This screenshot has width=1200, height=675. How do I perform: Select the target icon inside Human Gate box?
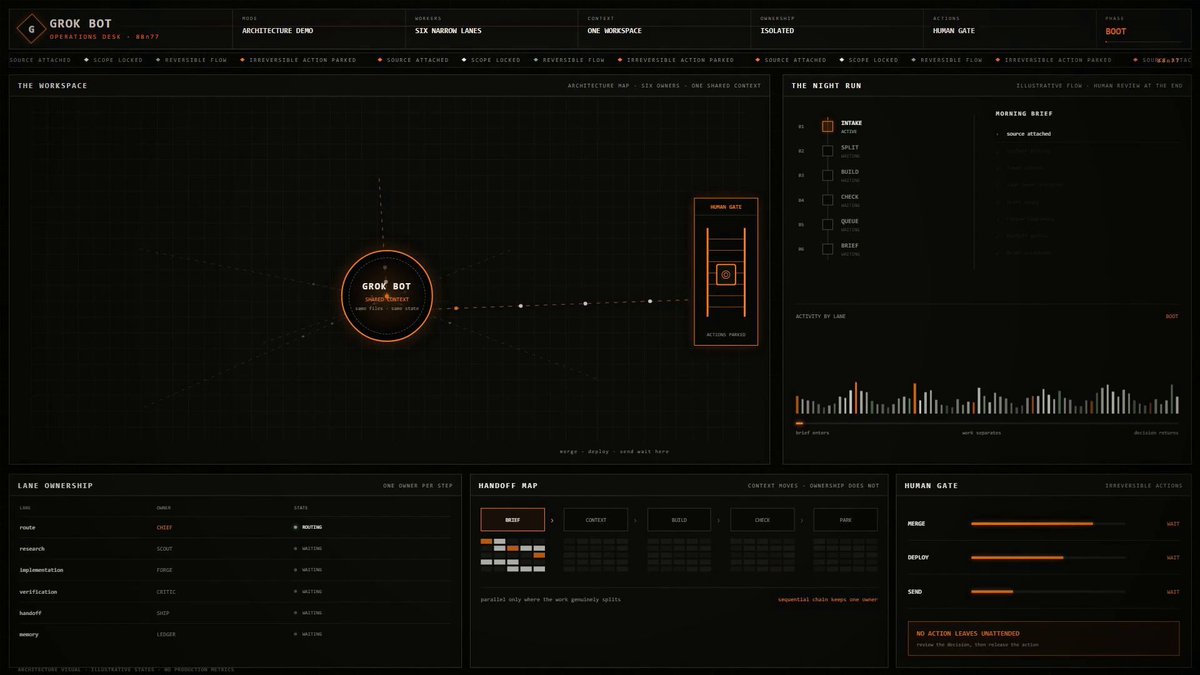pyautogui.click(x=726, y=273)
